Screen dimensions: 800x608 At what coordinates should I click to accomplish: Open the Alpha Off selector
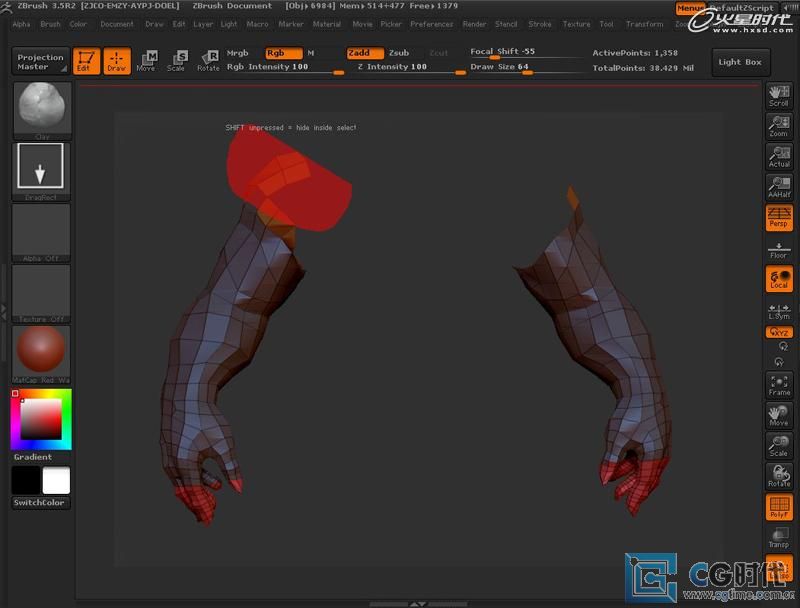41,233
